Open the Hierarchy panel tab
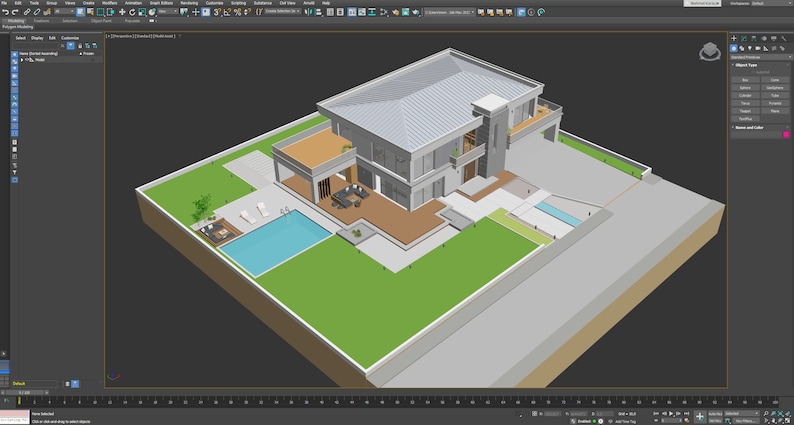The height and width of the screenshot is (425, 794). tap(753, 38)
